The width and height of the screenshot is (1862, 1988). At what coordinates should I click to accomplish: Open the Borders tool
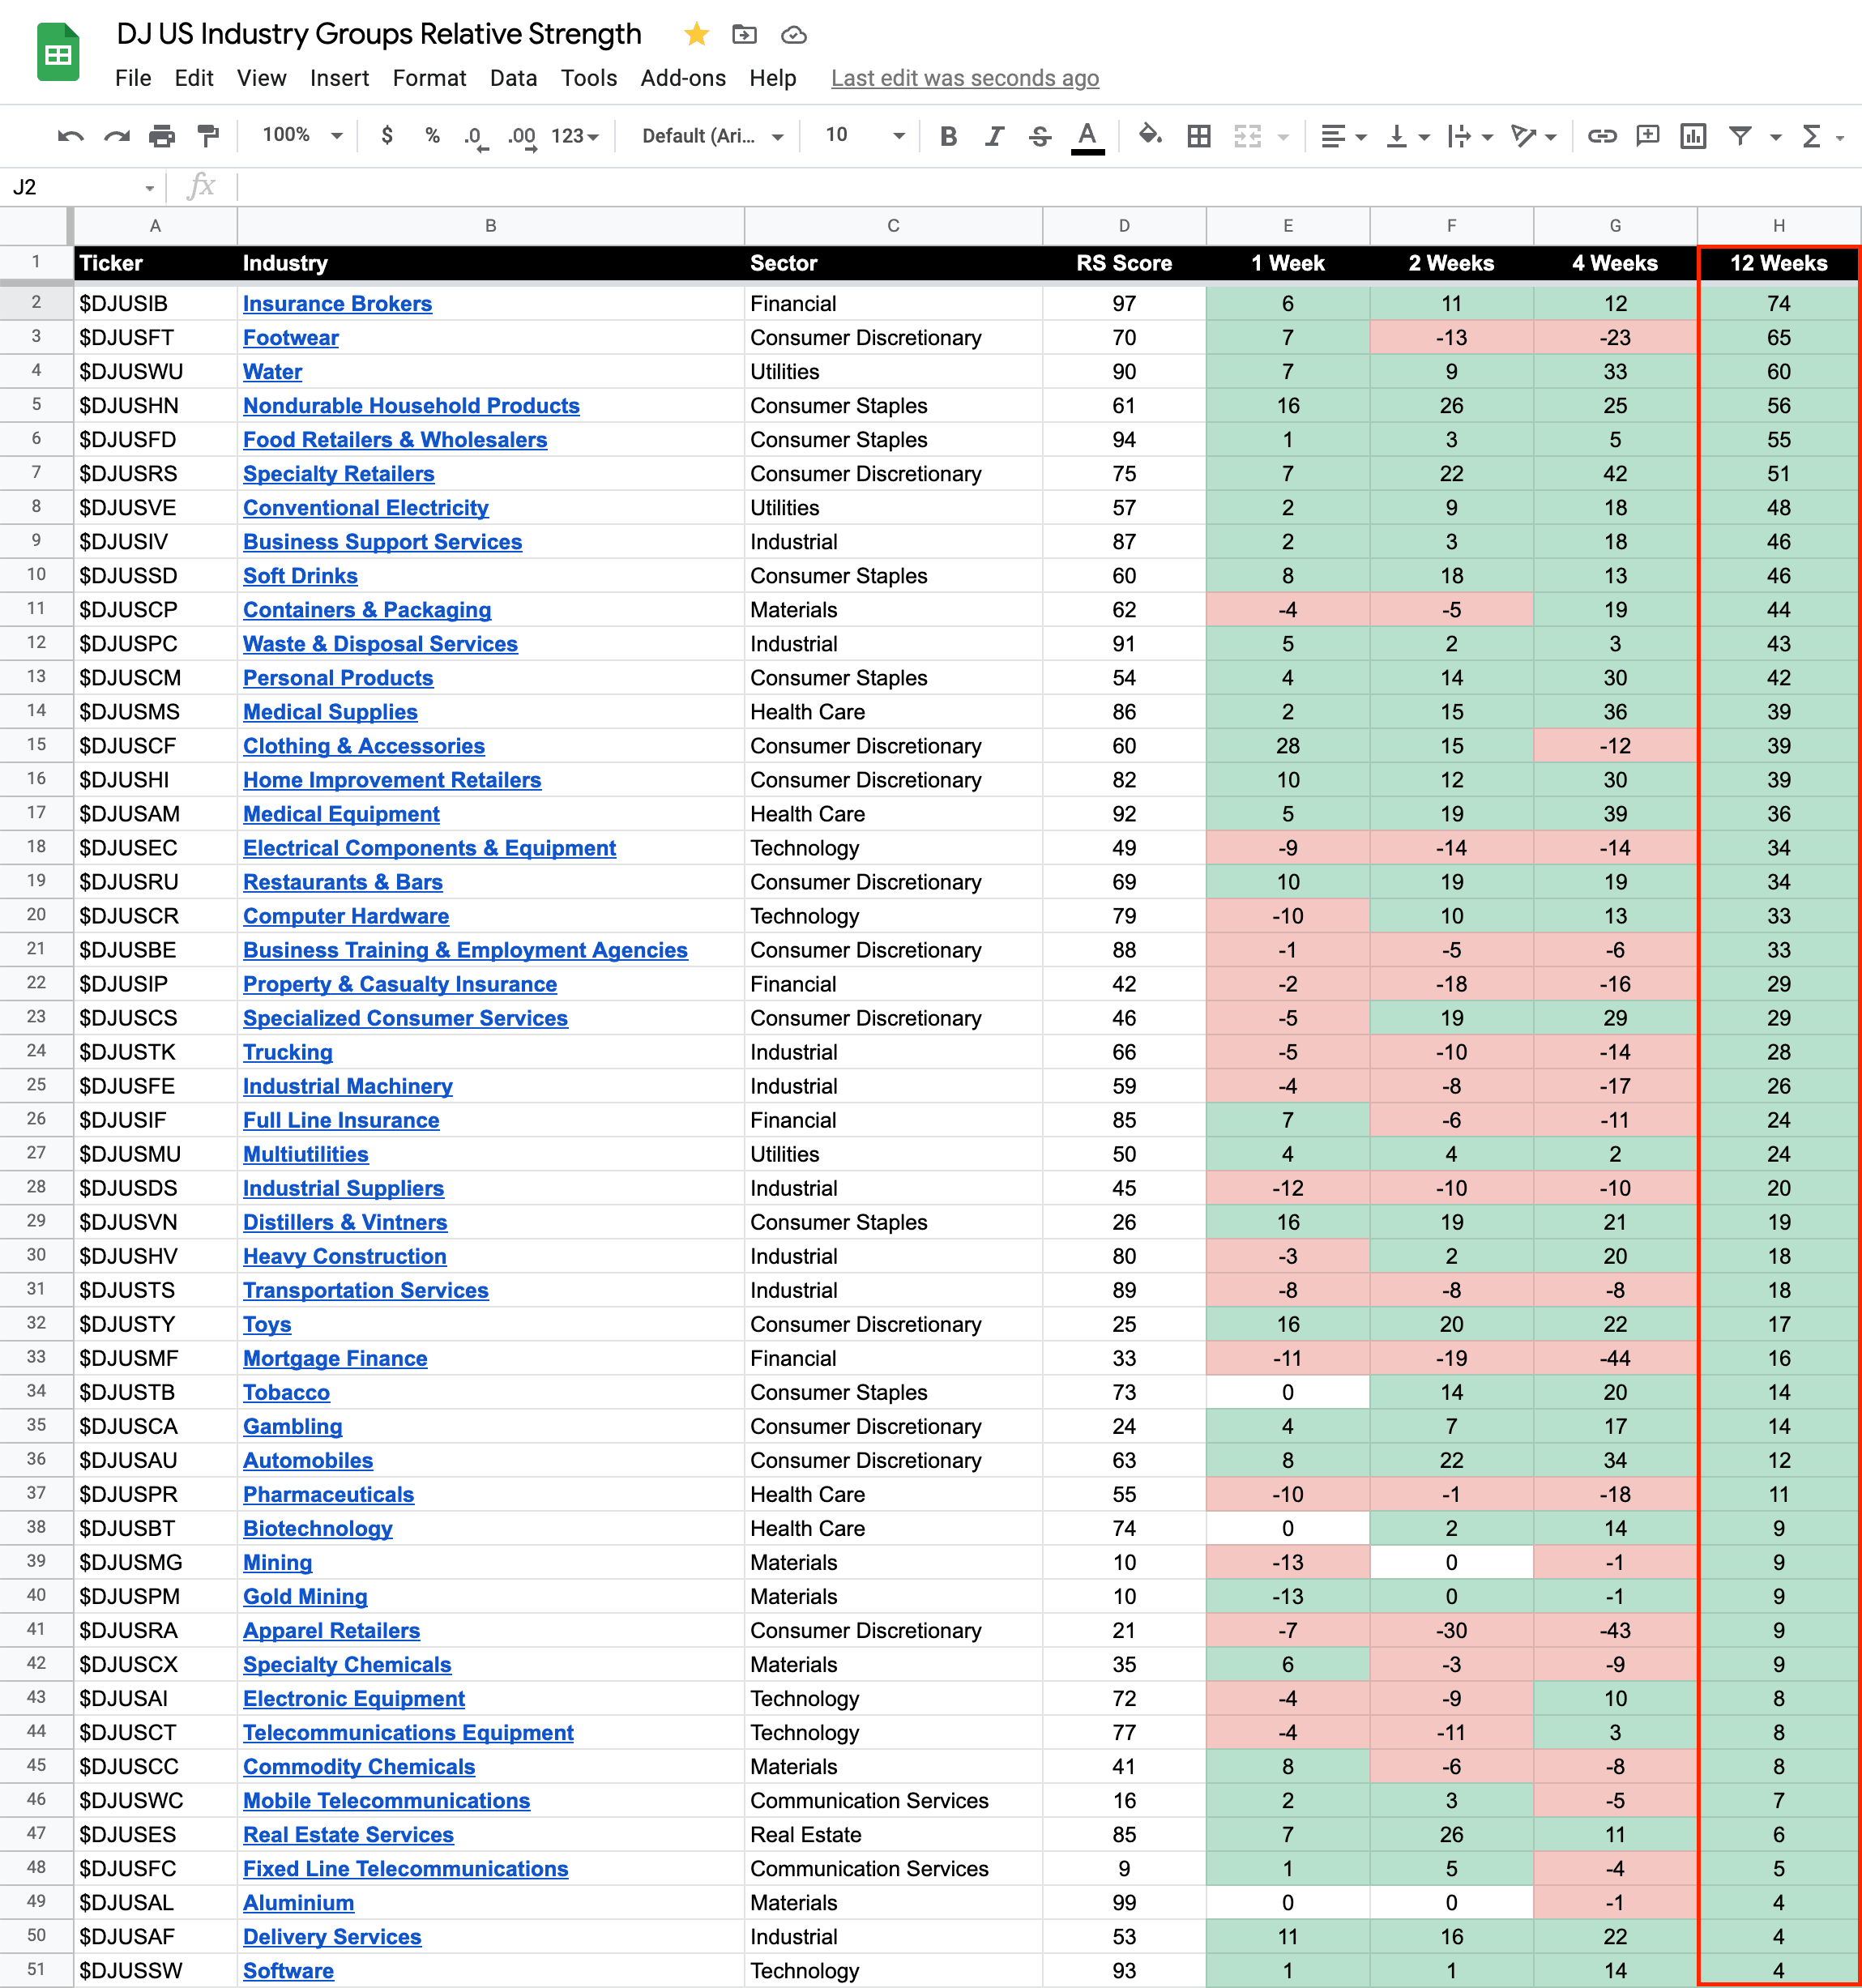coord(1198,136)
